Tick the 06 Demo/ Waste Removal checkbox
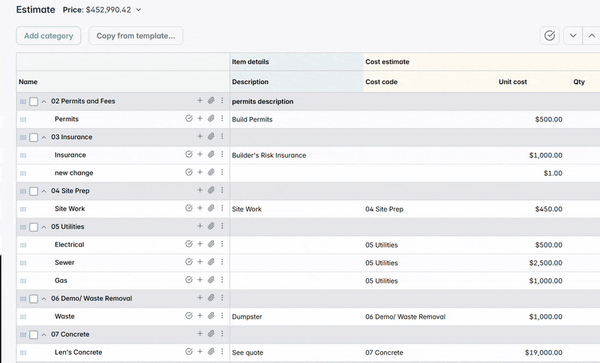Image resolution: width=600 pixels, height=363 pixels. pos(34,299)
